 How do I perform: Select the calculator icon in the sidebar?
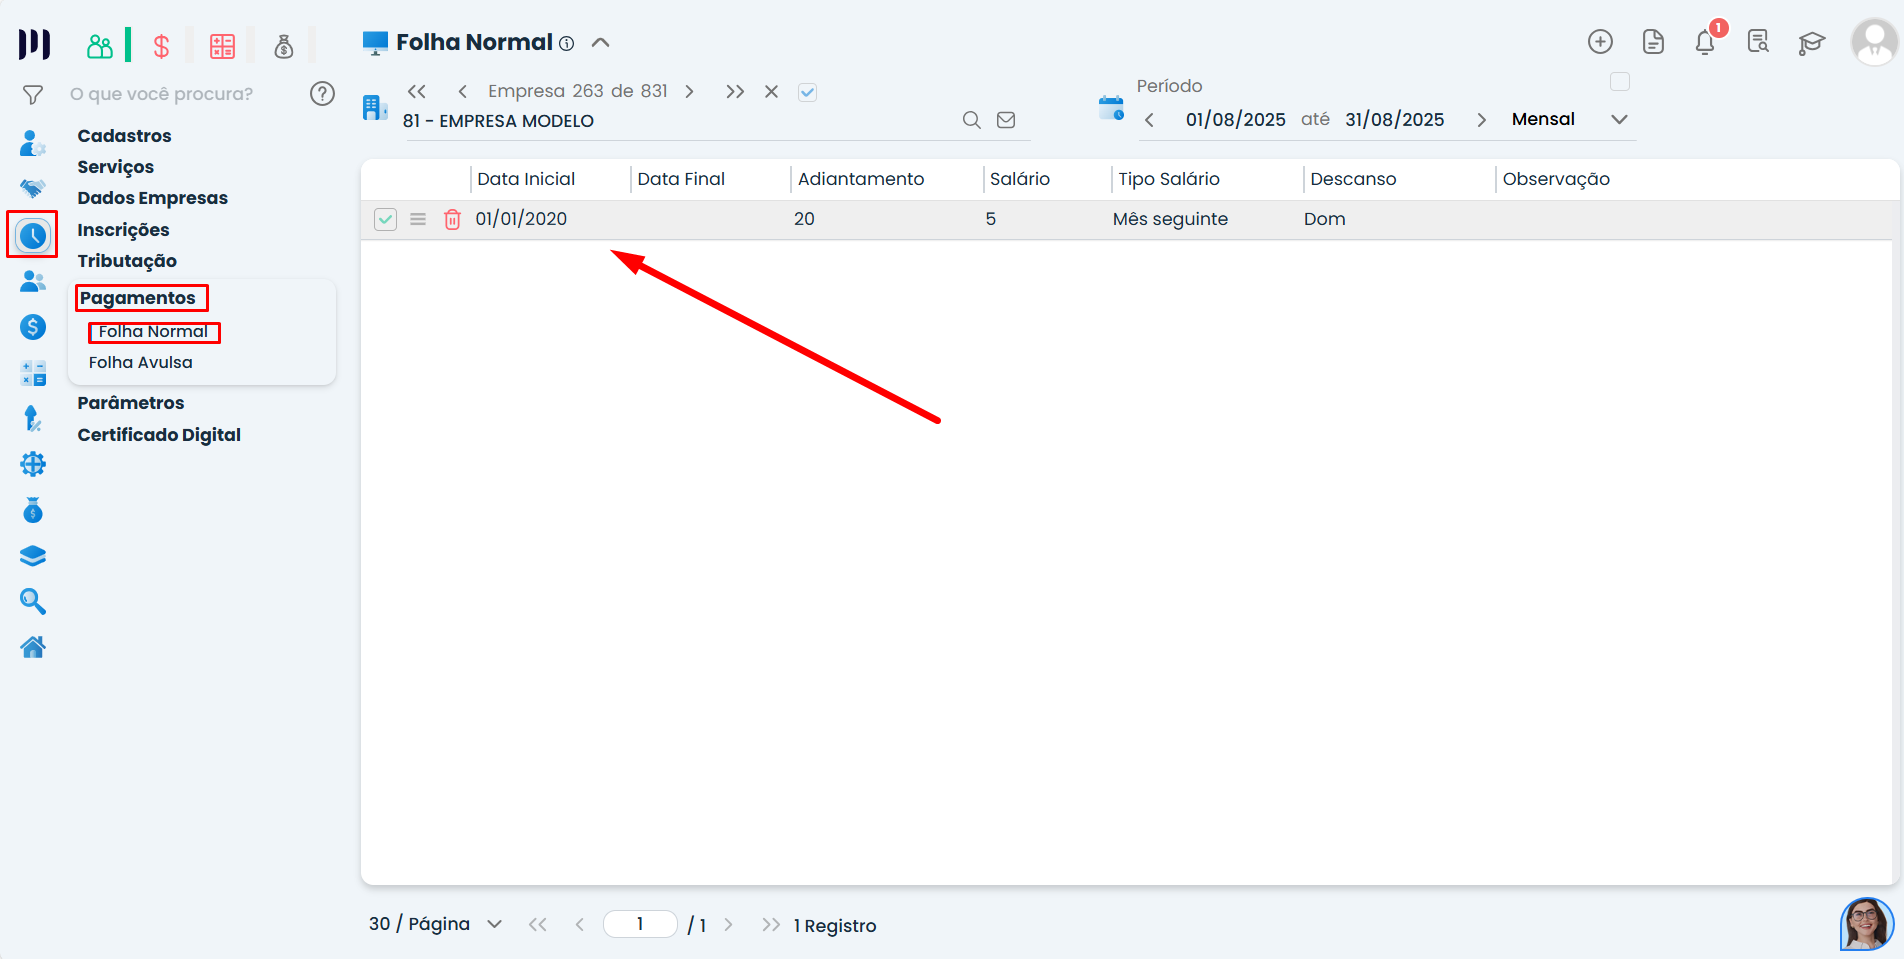coord(33,372)
